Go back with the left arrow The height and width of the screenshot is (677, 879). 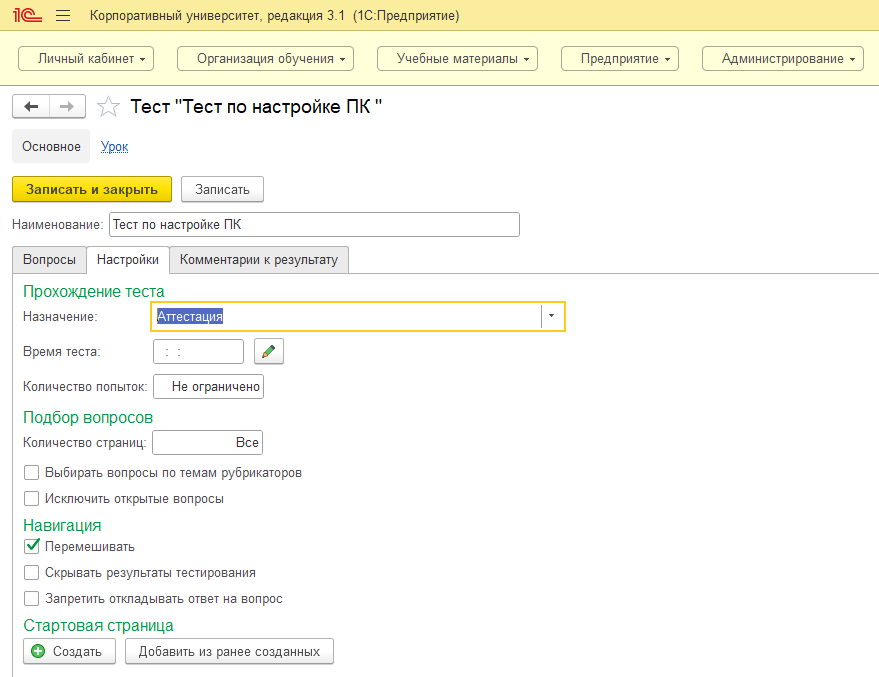click(31, 106)
